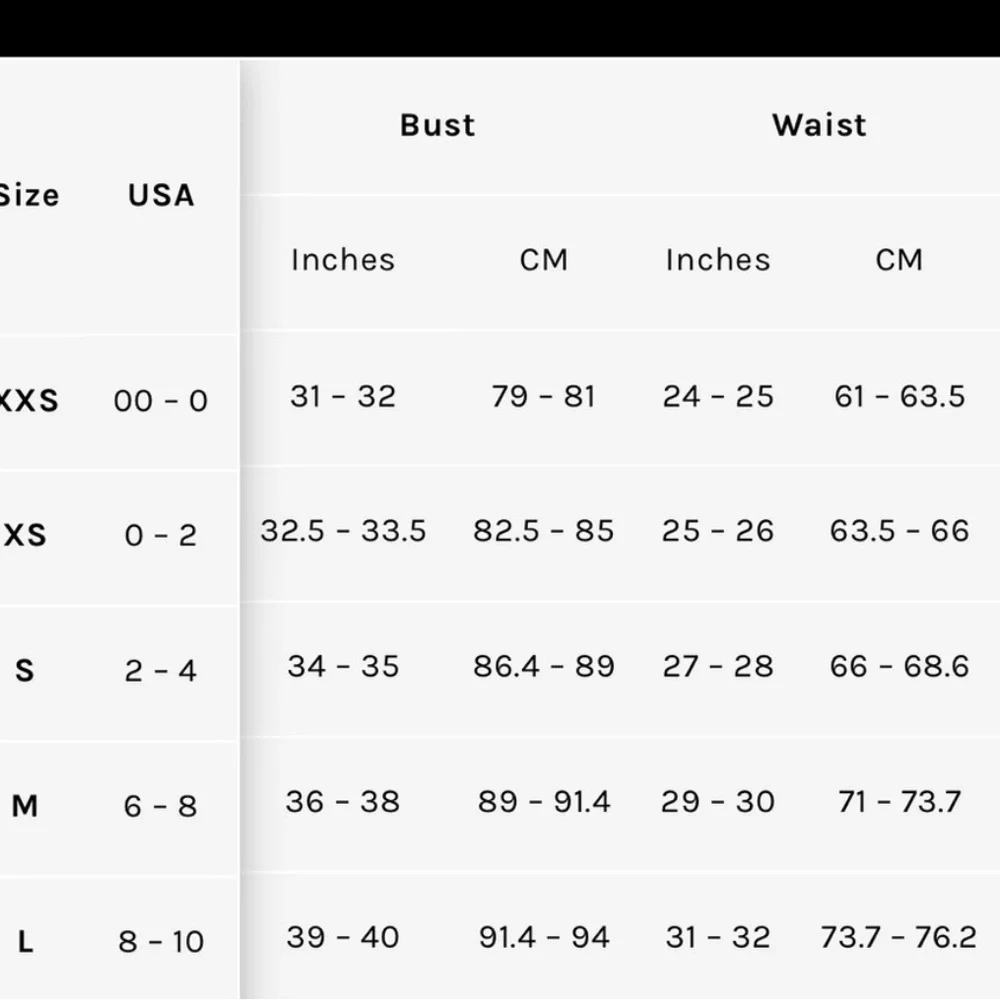The image size is (1000, 1000).
Task: Click waist CM value 73.7 - 76.2
Action: (x=898, y=937)
